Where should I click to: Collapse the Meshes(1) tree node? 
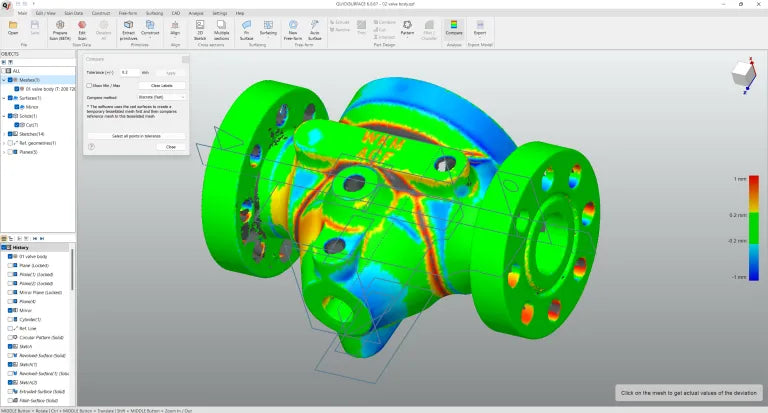pyautogui.click(x=4, y=80)
